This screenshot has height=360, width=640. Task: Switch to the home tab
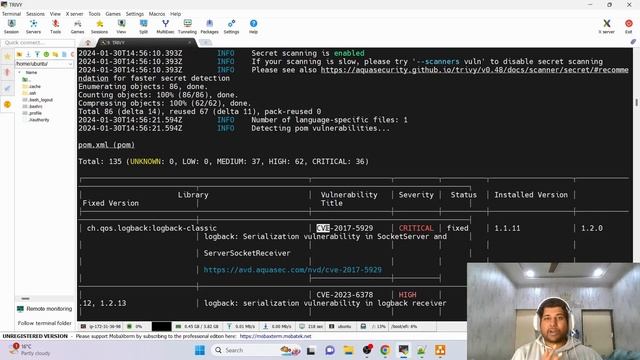coord(87,42)
